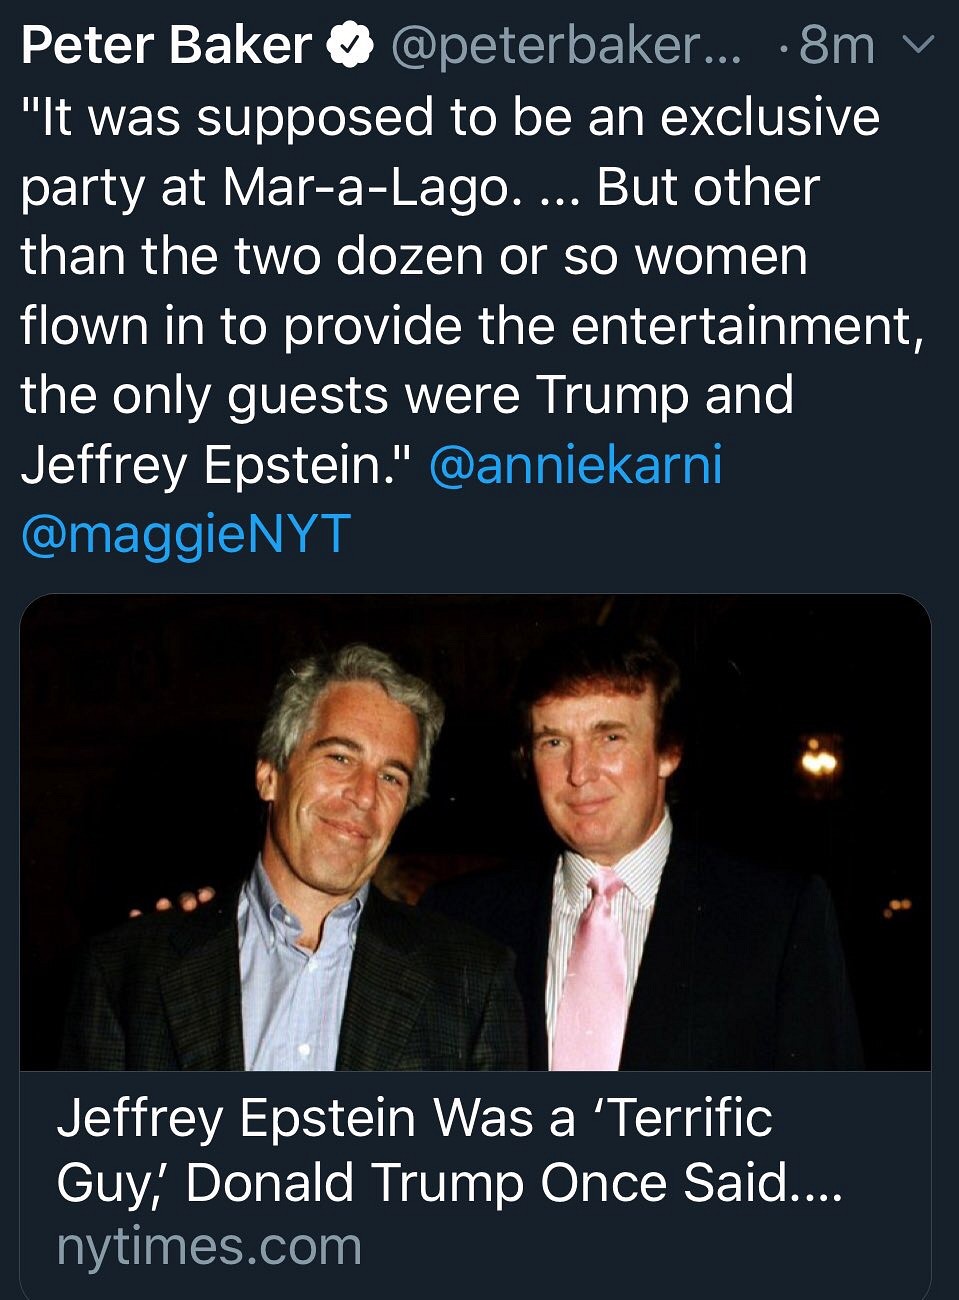Open the 'Terrific Guy' article headline
959x1300 pixels.
click(450, 1150)
